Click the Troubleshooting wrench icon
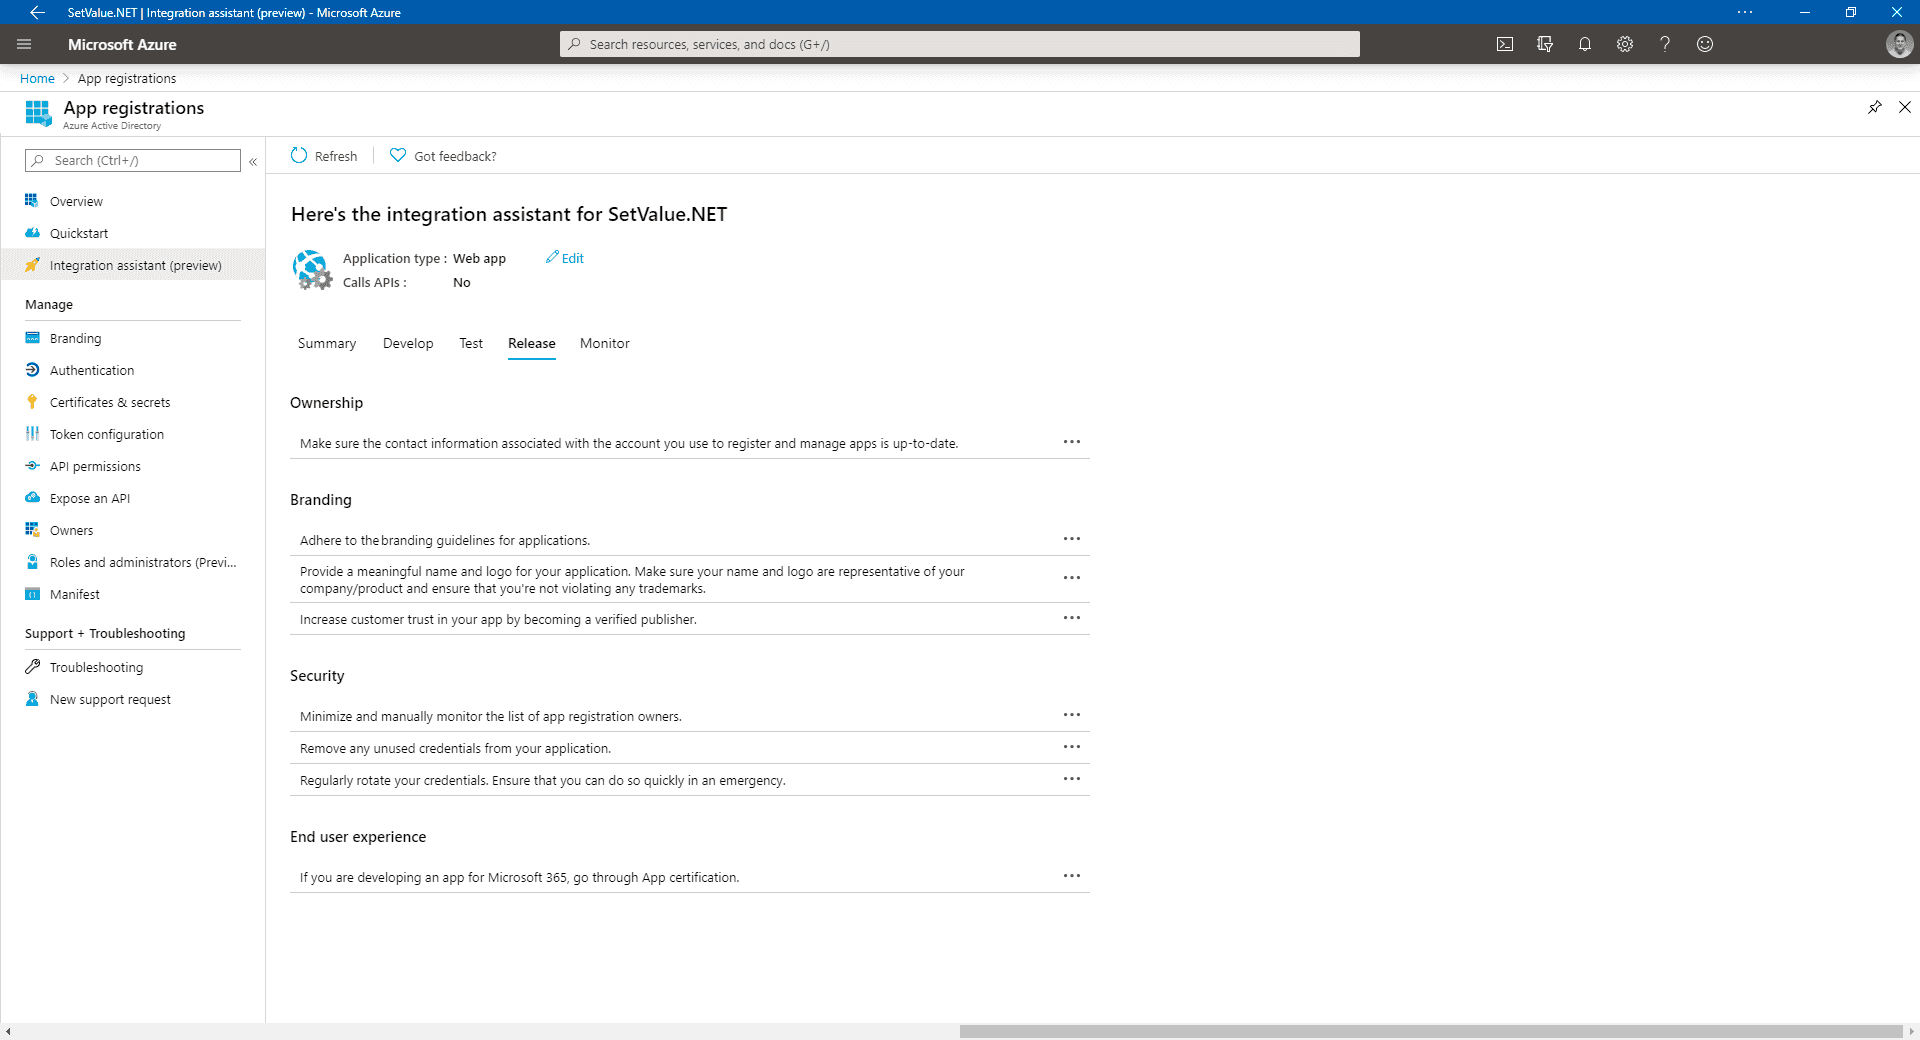 point(32,666)
